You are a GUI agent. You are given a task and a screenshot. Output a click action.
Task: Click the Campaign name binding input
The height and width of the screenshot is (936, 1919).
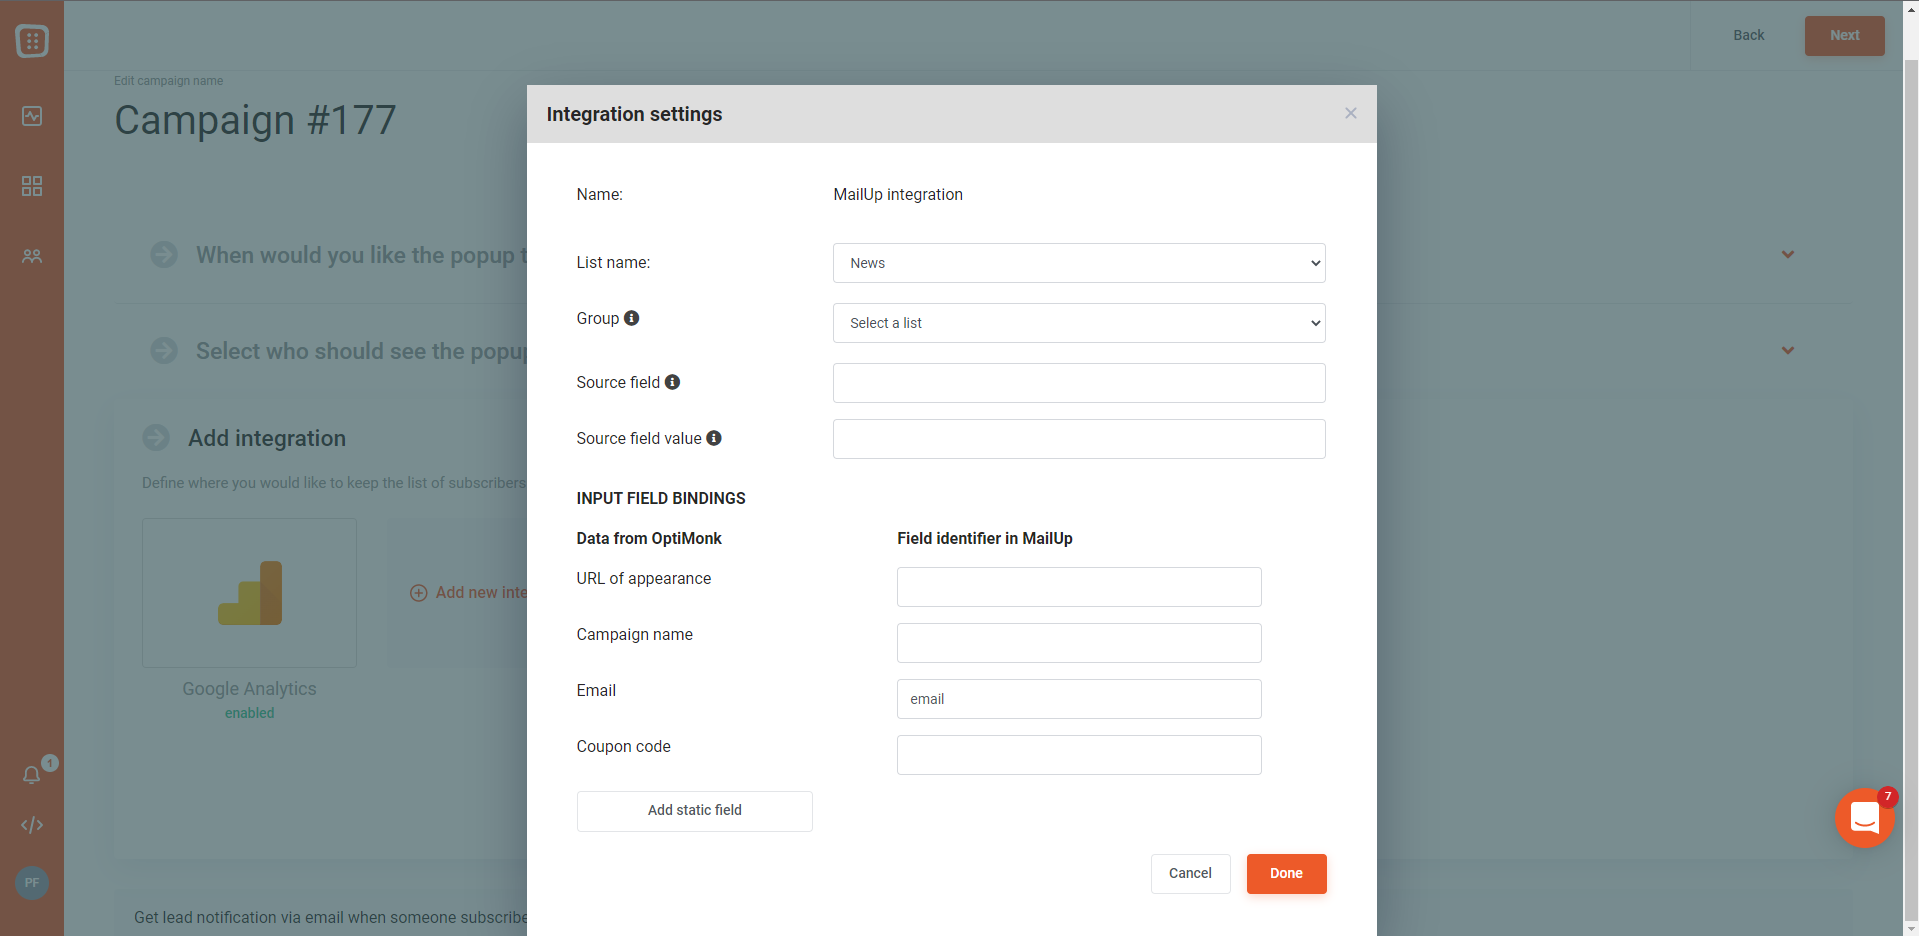1079,643
